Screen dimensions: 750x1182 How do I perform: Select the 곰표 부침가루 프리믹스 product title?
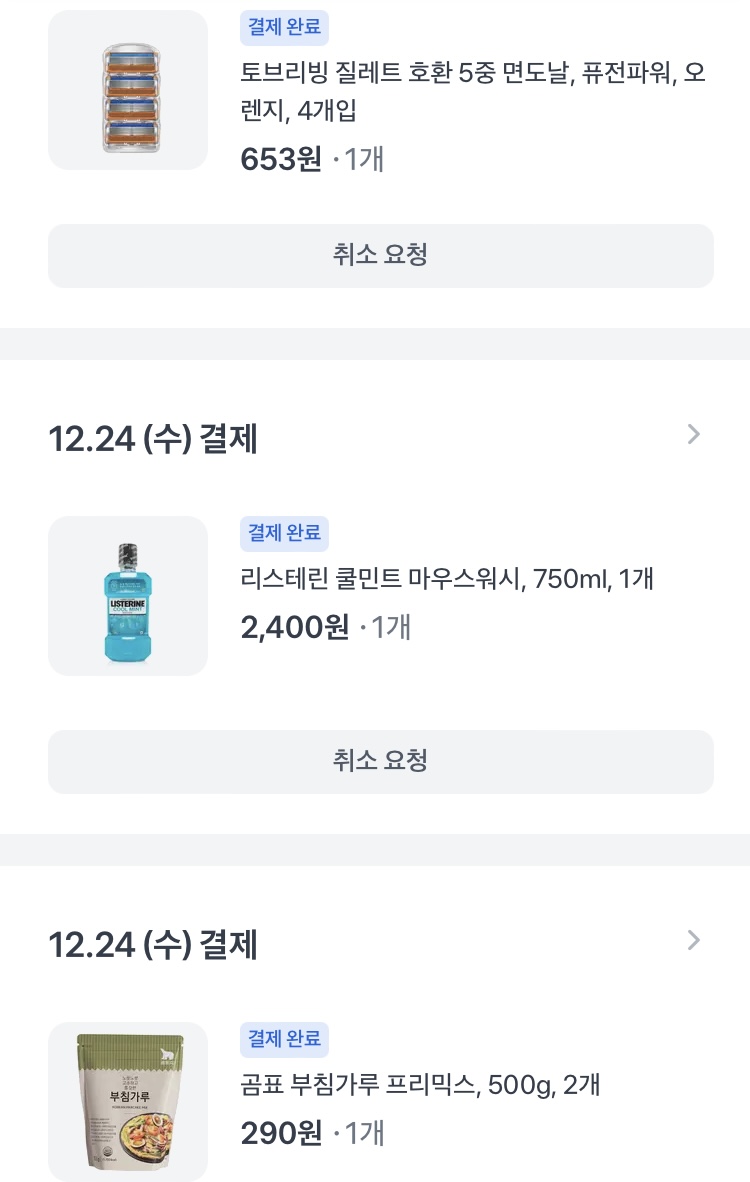click(420, 1084)
